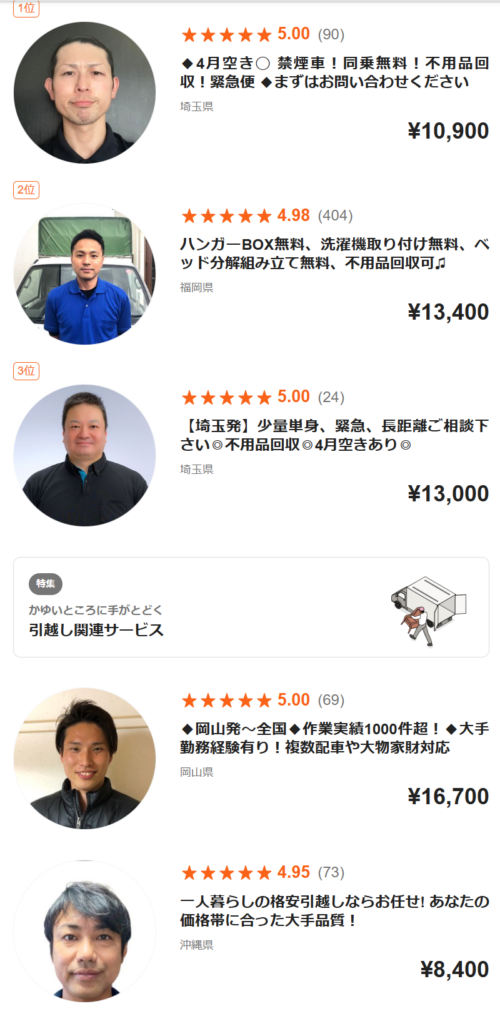Open the 1位 ranked mover's profile photo
The width and height of the screenshot is (500, 1024).
tap(85, 93)
